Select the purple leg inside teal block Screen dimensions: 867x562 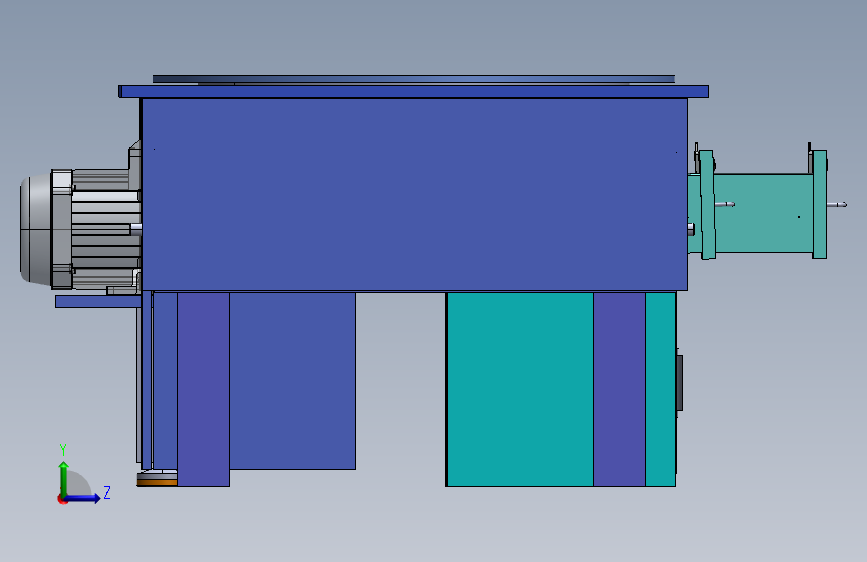[619, 389]
